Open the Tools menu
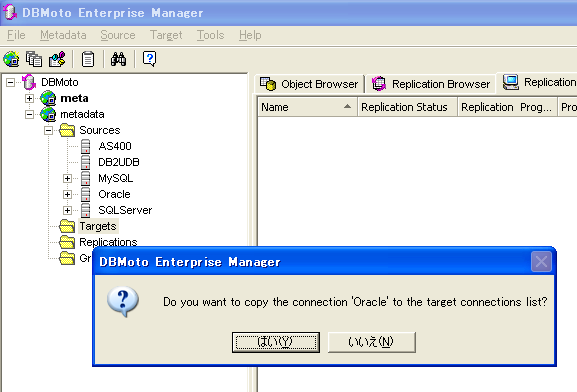This screenshot has height=392, width=577. coord(210,35)
